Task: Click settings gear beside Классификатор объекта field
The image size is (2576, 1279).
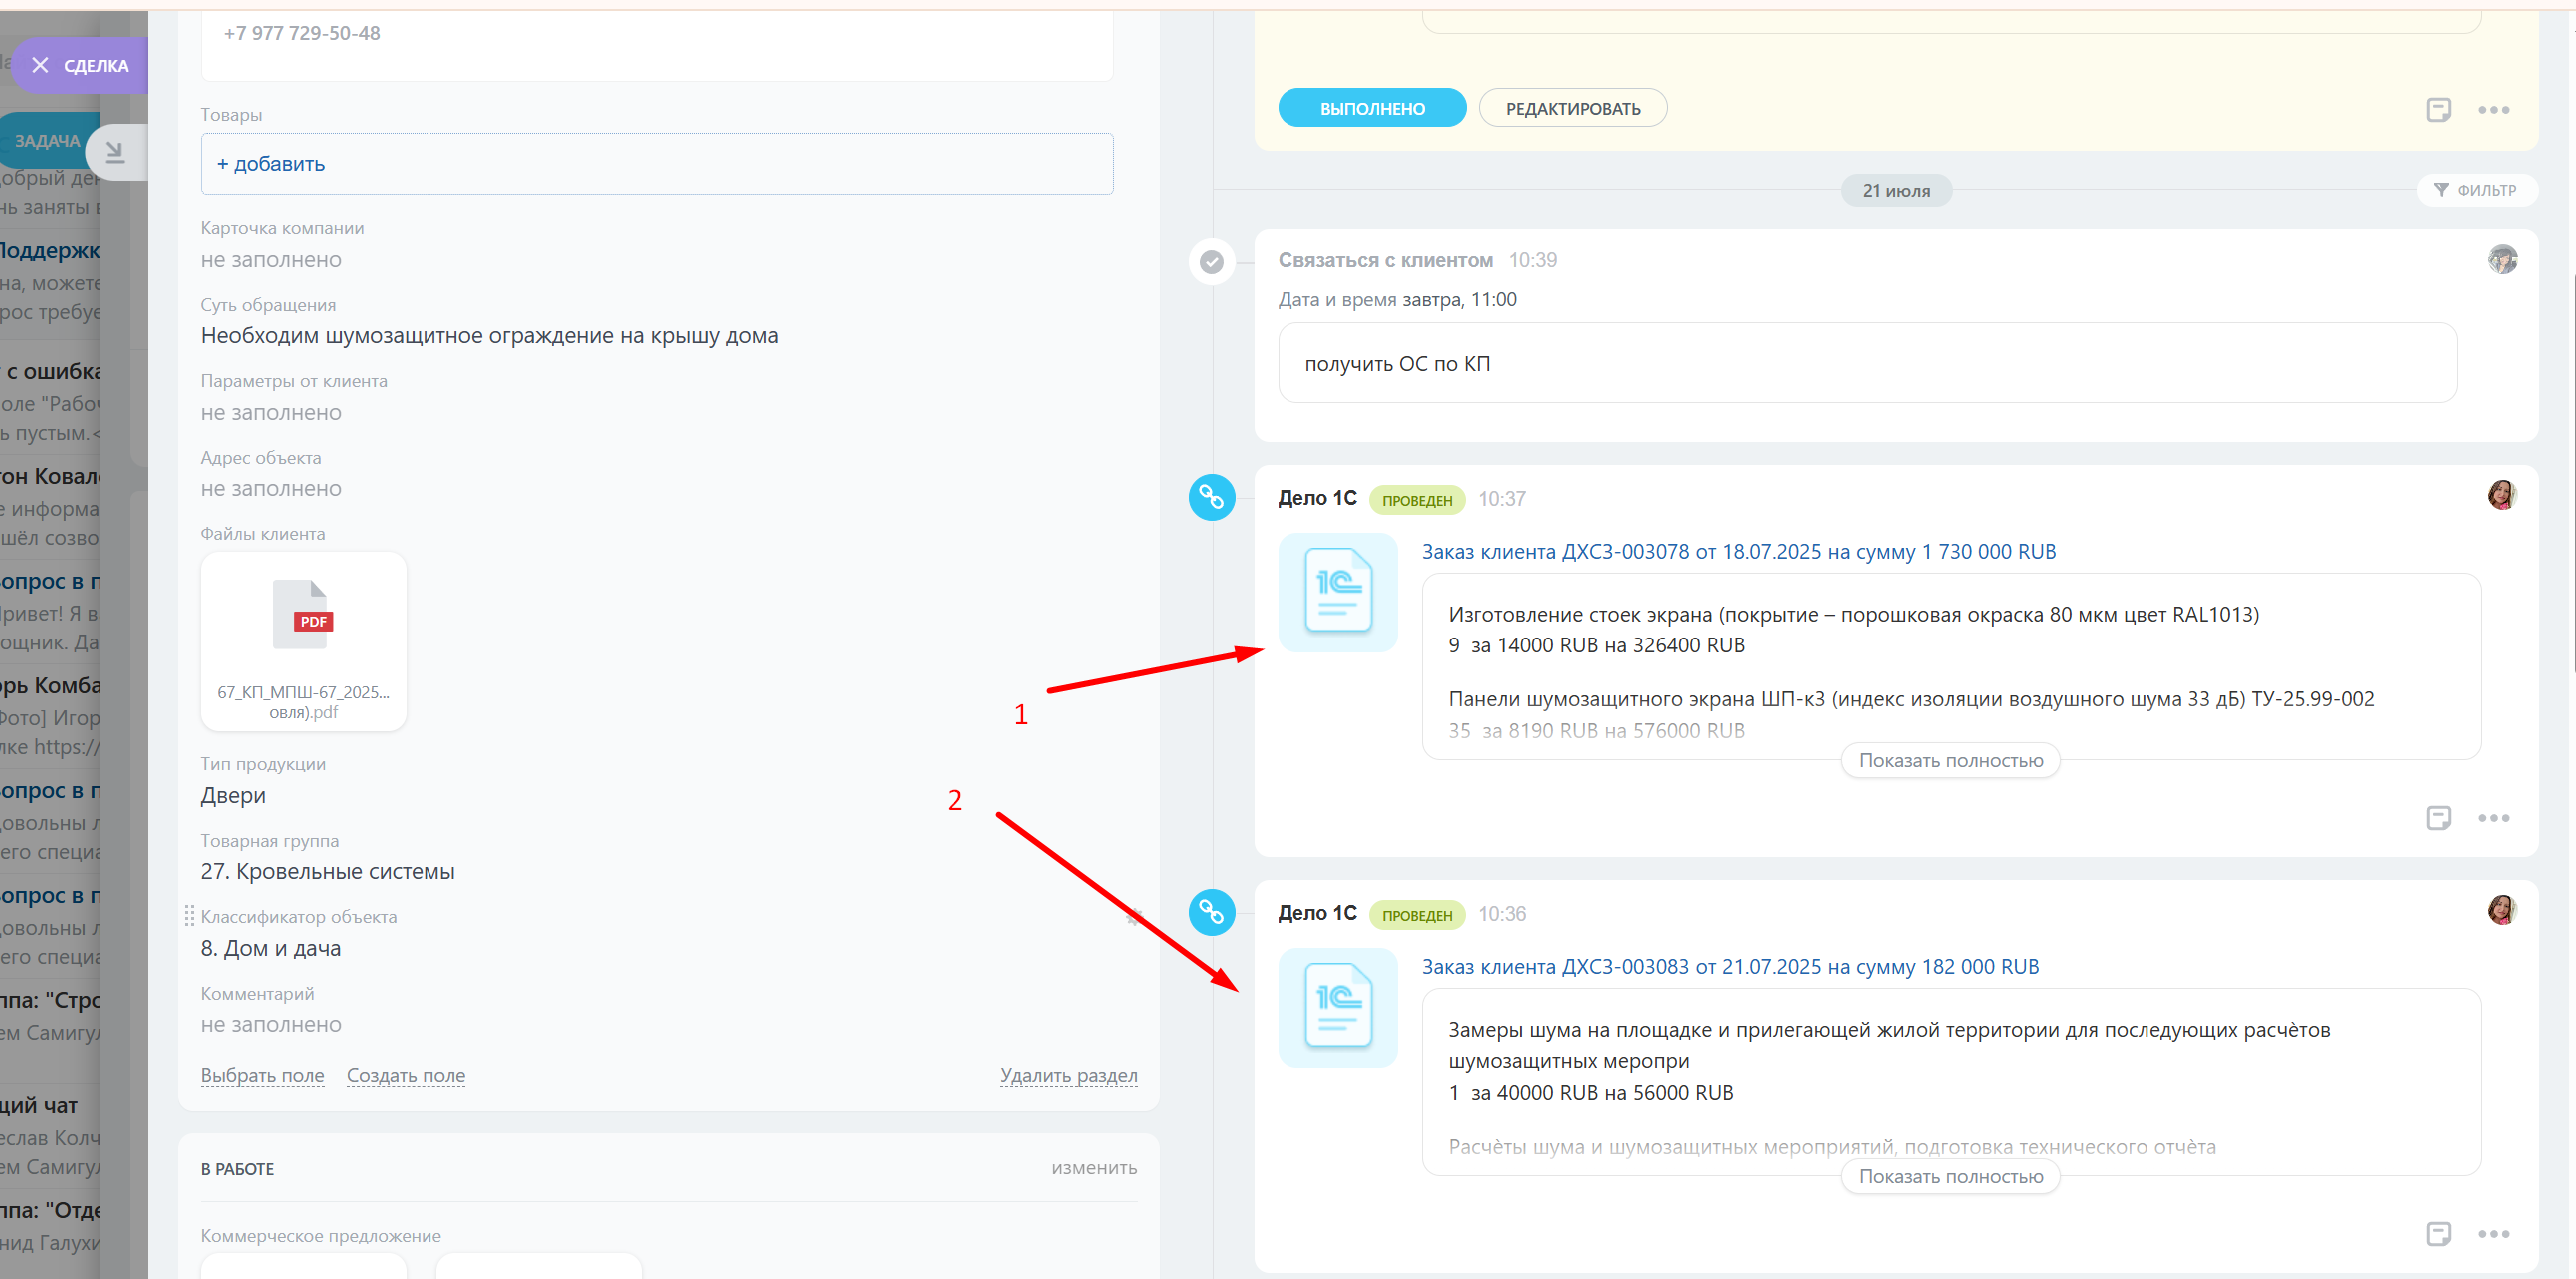Action: [x=1133, y=917]
